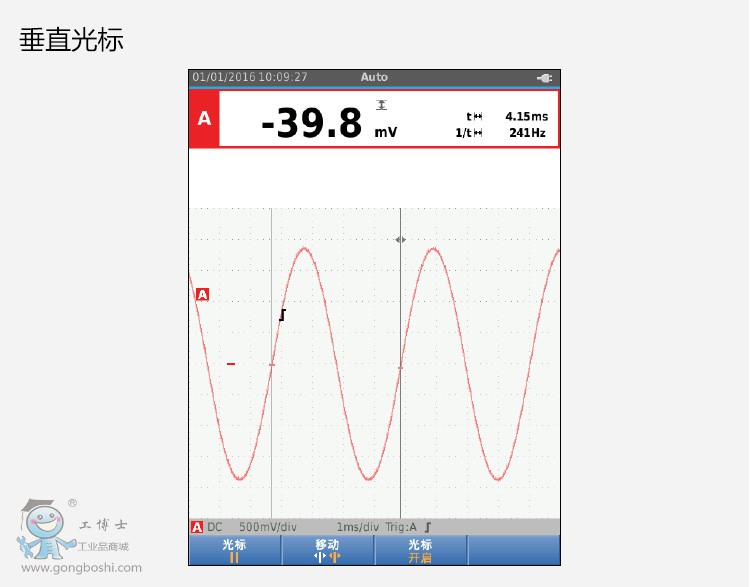Click the 1ms/div timebase readout
This screenshot has width=750, height=587.
(357, 527)
